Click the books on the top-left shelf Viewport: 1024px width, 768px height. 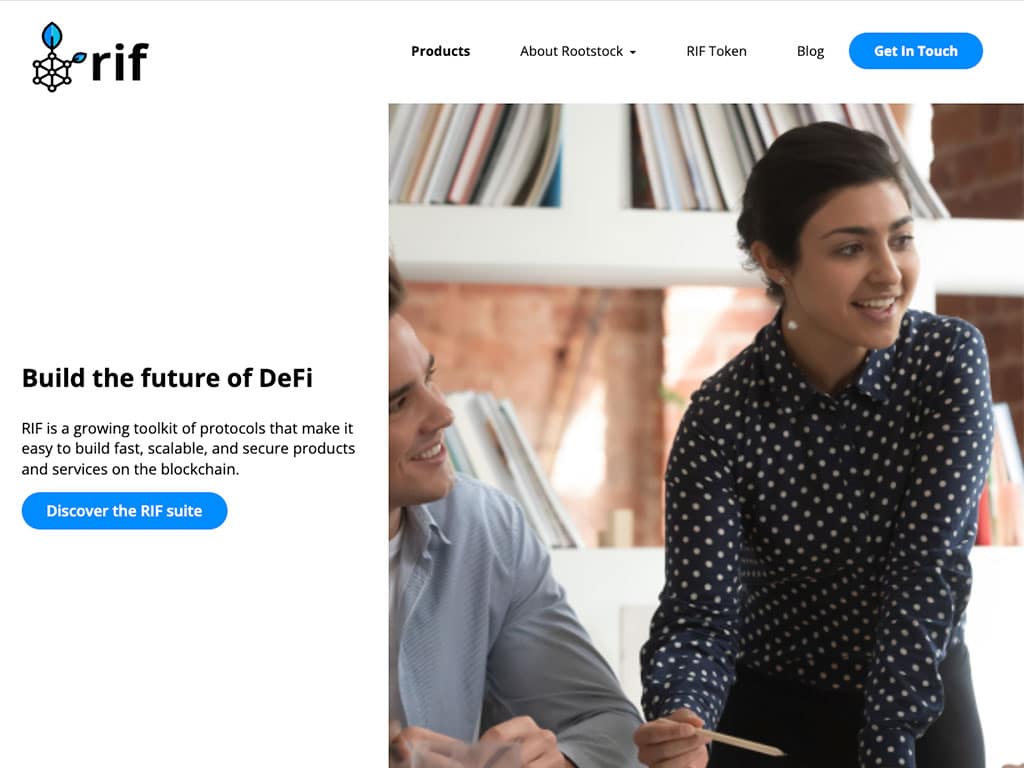point(475,154)
